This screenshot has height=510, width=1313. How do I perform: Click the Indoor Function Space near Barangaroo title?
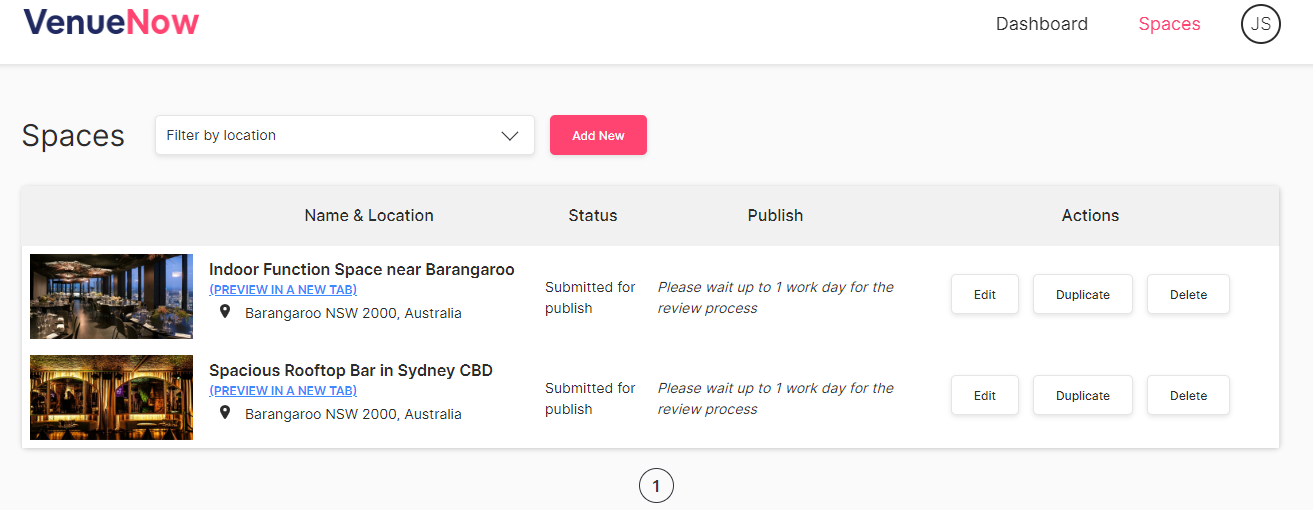[x=362, y=269]
